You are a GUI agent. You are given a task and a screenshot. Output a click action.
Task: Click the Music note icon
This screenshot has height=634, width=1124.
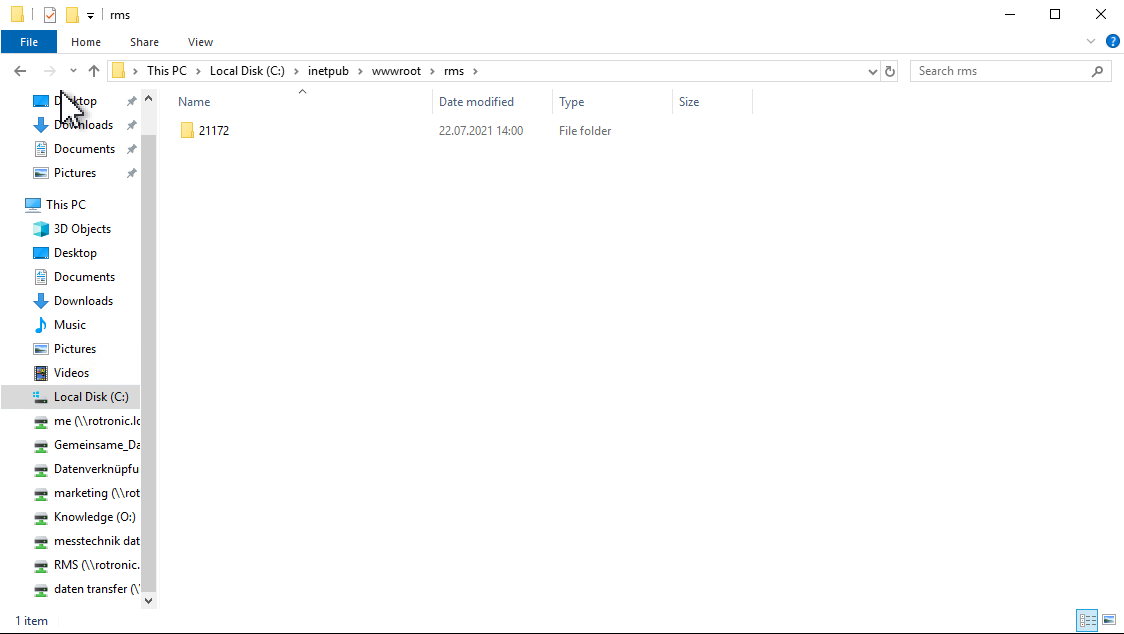coord(41,325)
